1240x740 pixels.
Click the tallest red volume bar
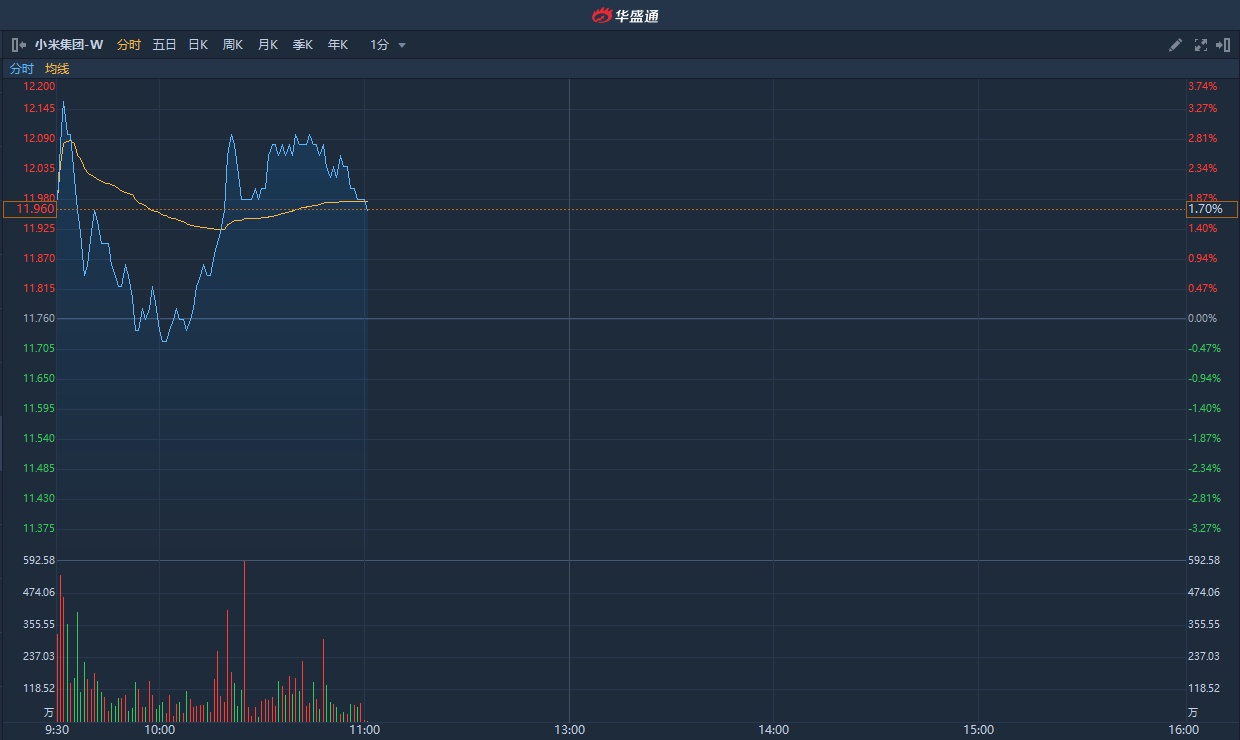coord(244,640)
